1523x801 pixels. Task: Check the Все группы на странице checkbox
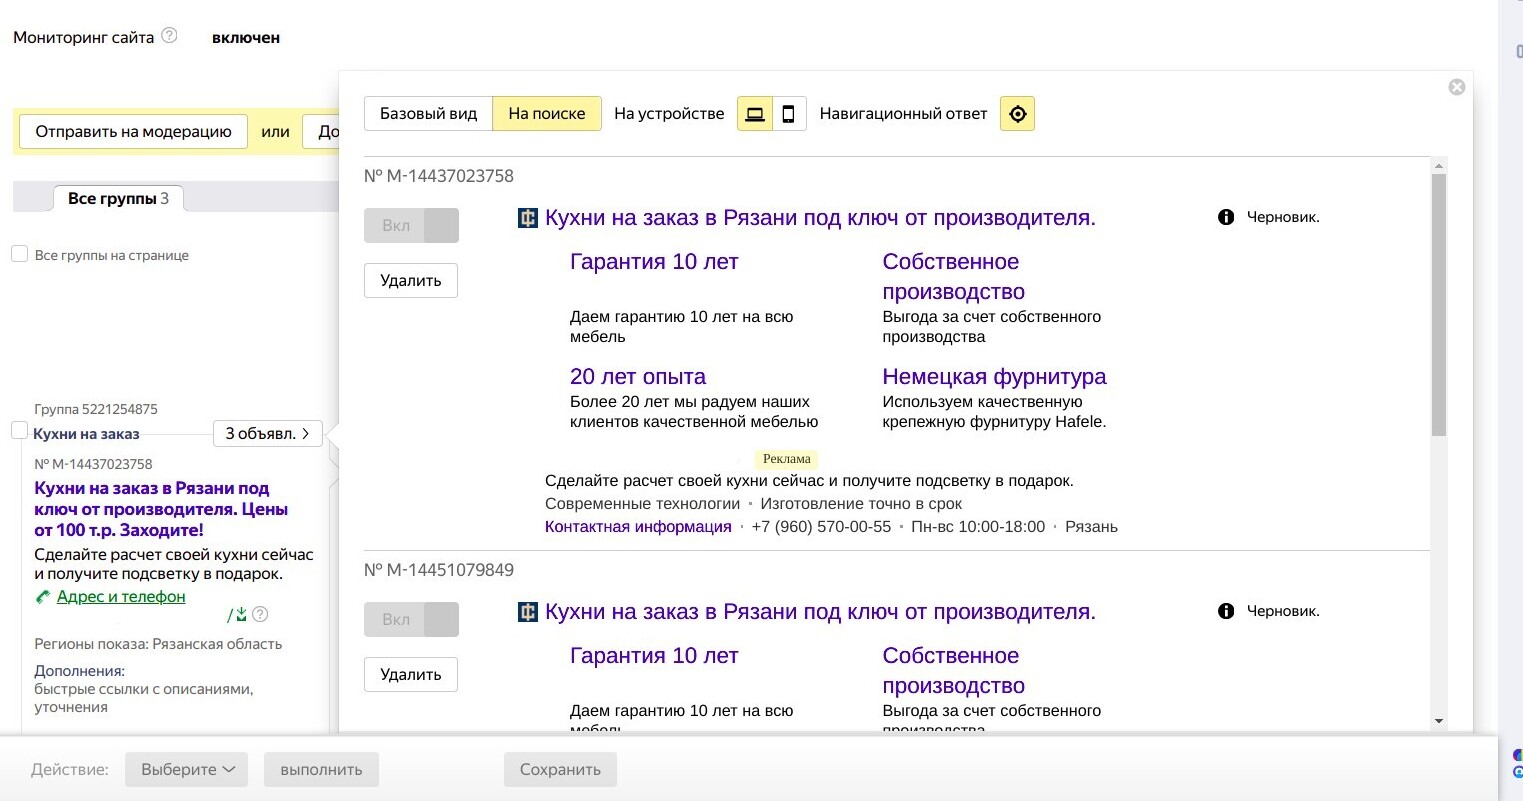coord(19,254)
